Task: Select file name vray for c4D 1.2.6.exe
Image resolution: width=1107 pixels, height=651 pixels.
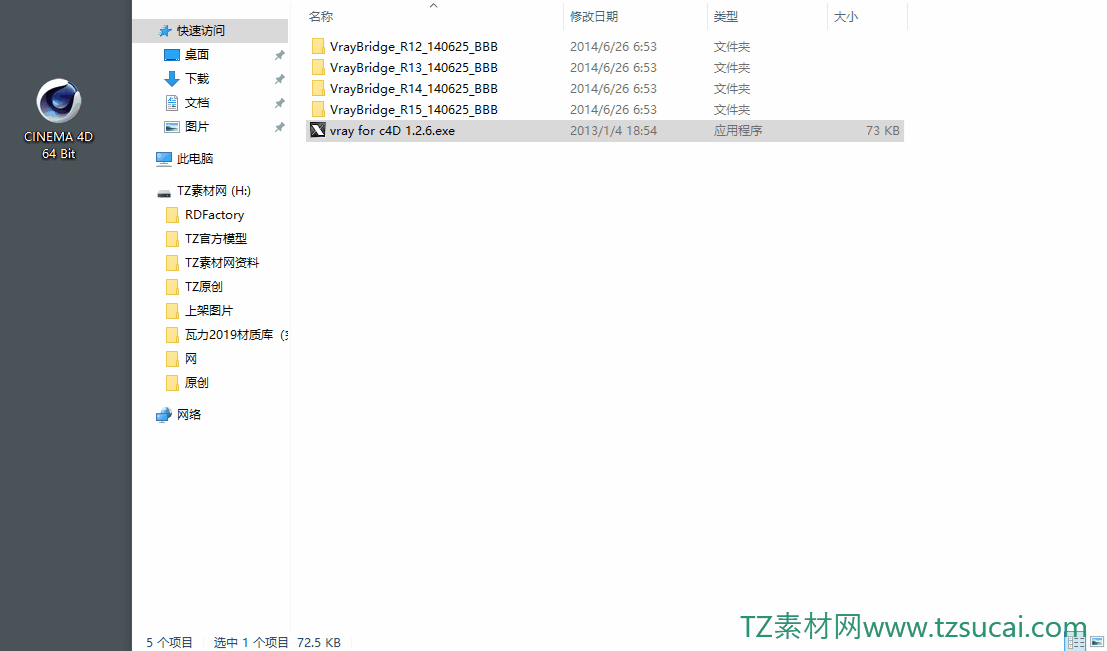Action: click(x=393, y=131)
